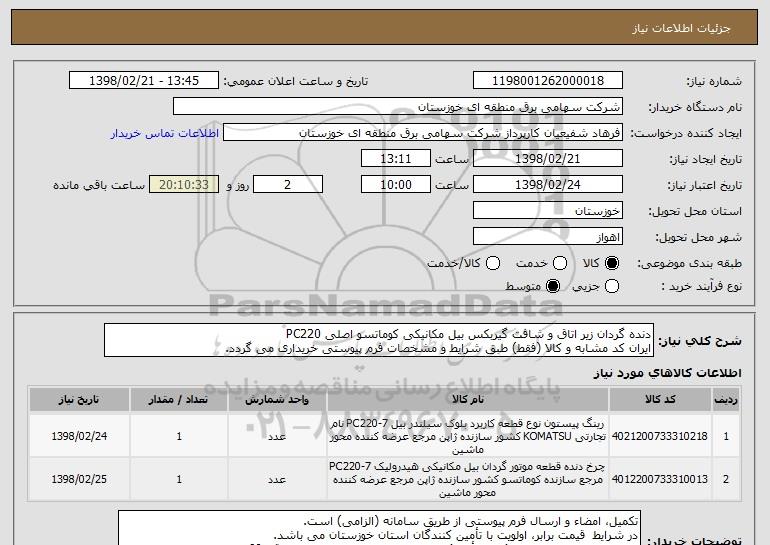
Task: Click the تعداد / مقدار column header
Action: (x=179, y=399)
